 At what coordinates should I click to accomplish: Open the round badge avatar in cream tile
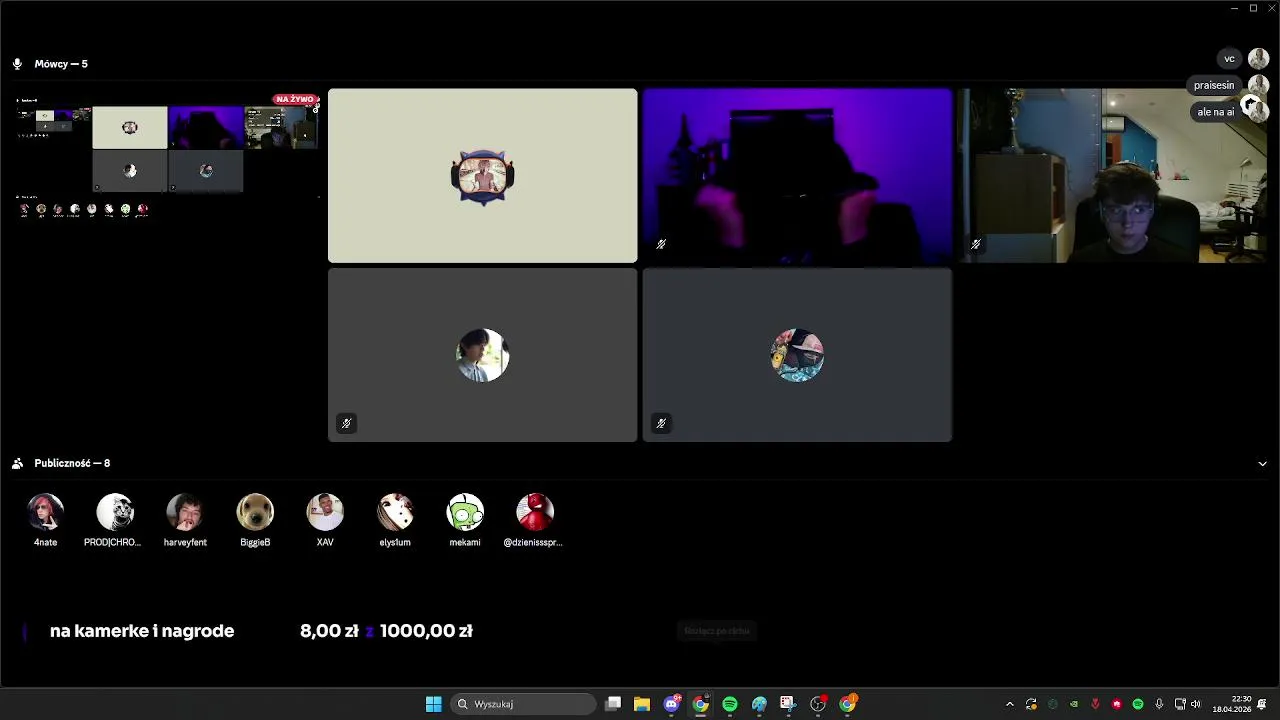point(482,177)
